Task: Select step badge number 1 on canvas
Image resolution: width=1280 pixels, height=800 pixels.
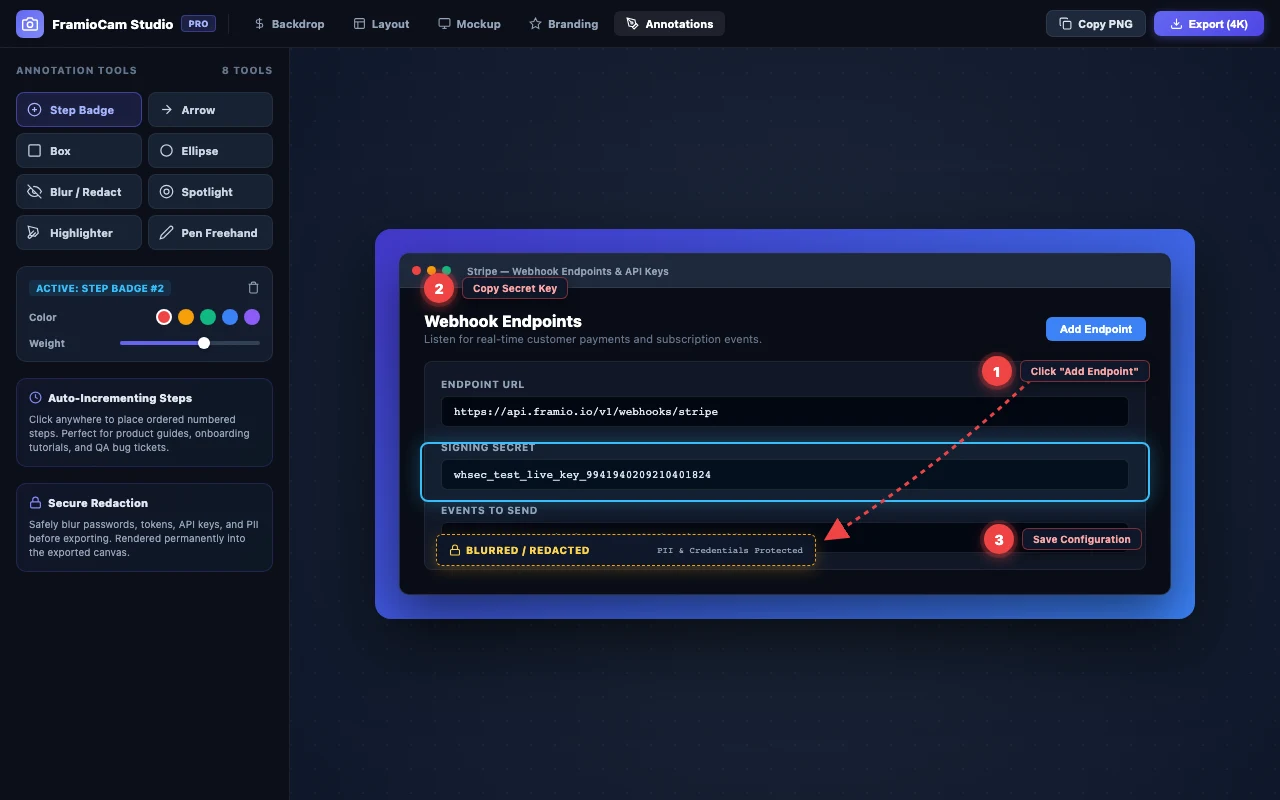Action: (996, 372)
